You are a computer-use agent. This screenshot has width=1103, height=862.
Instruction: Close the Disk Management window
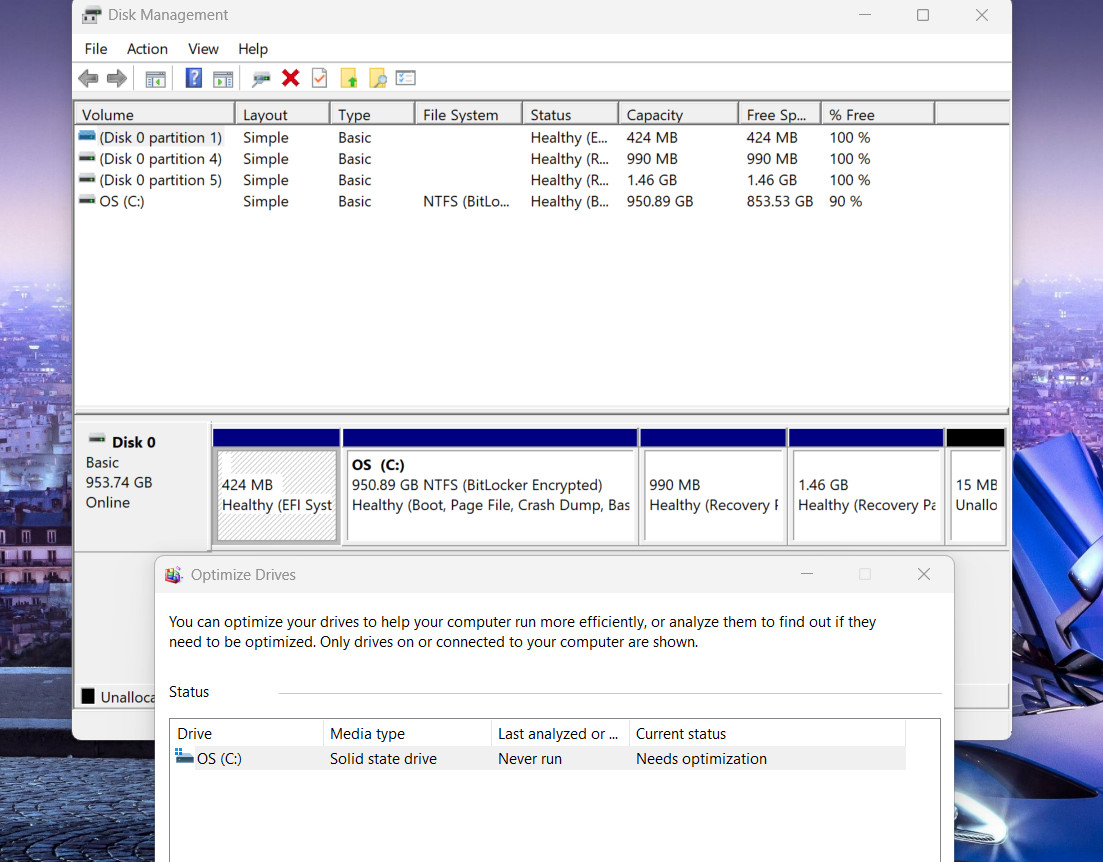point(982,15)
